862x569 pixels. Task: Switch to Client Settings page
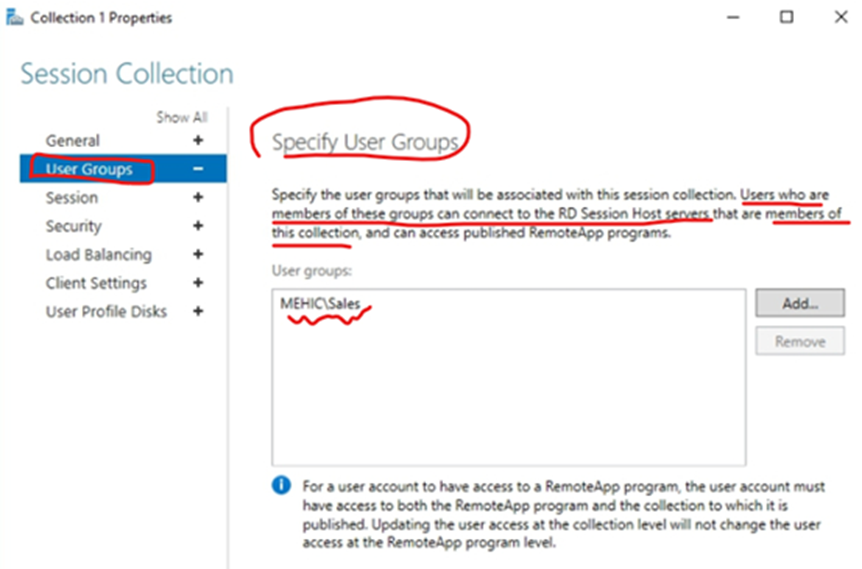[96, 283]
